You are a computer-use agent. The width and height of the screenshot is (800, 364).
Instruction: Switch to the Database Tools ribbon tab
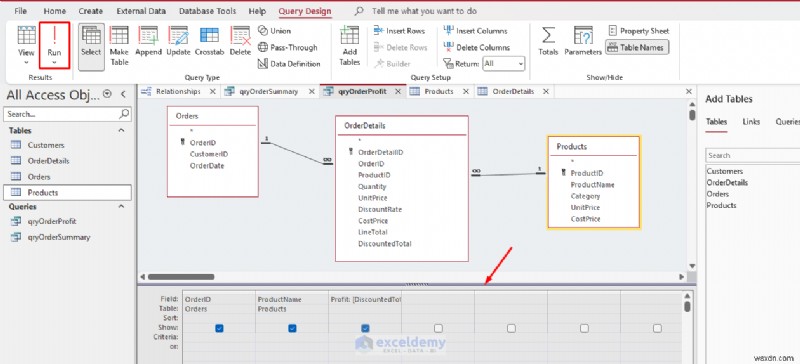208,11
